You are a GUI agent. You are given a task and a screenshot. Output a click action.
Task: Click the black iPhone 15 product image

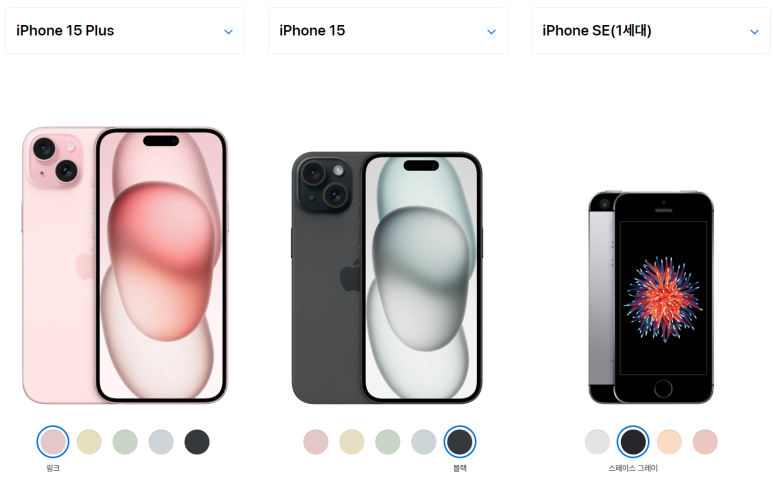point(387,278)
